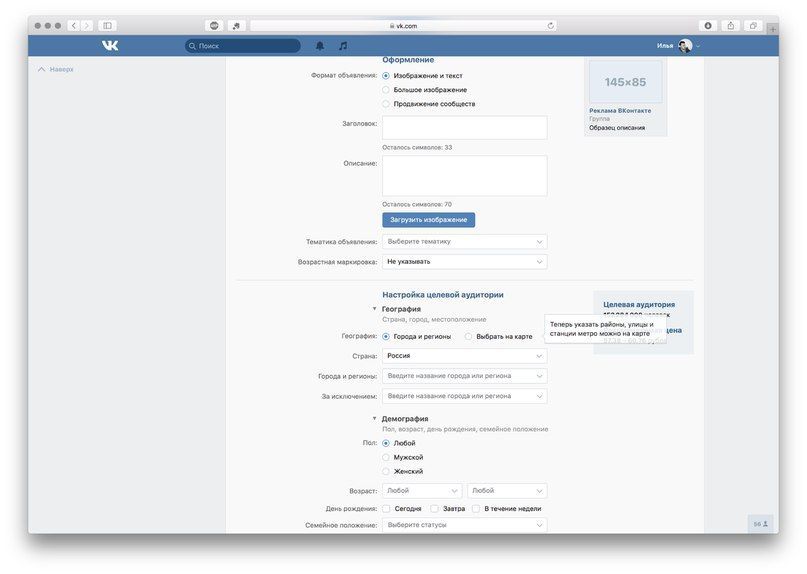
Task: Open the online friends counter in corner
Action: tap(760, 524)
